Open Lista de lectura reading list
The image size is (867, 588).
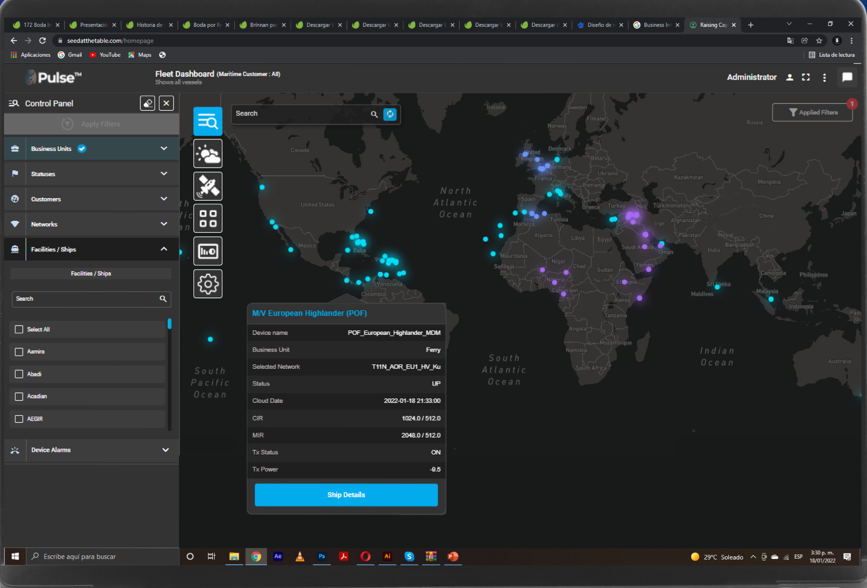click(832, 55)
